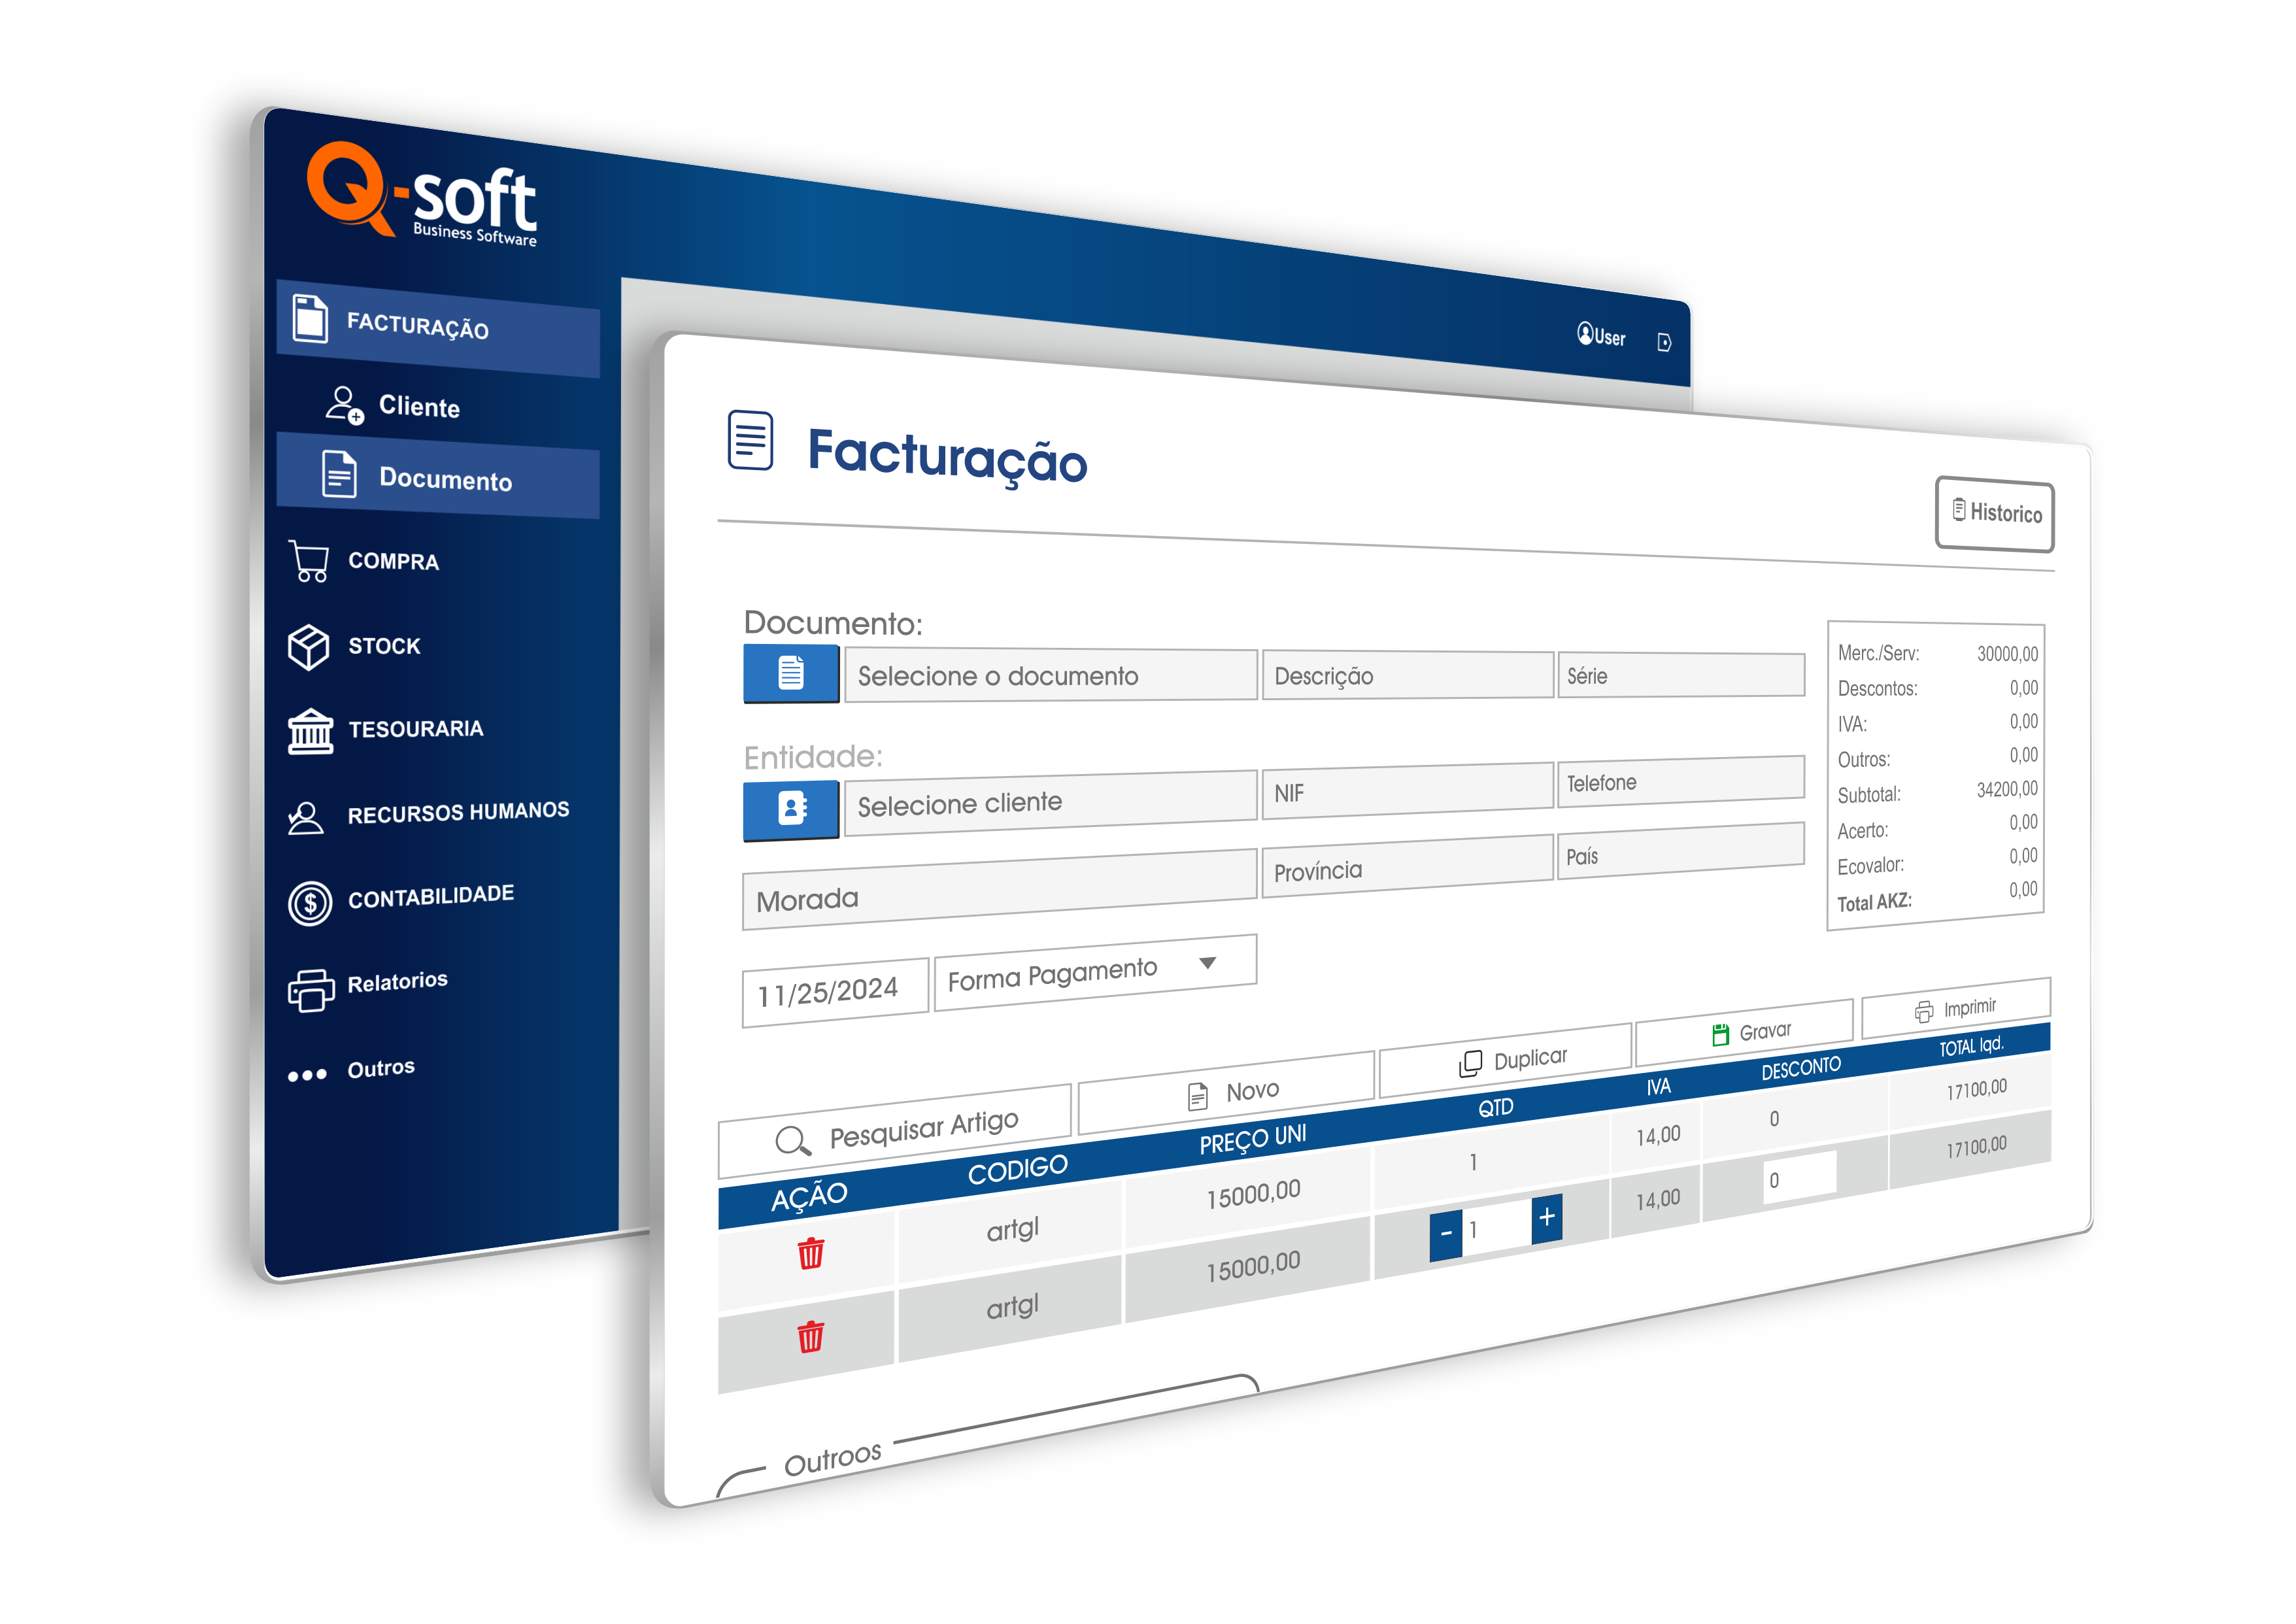The image size is (2296, 1624).
Task: Select Cliente in the sidebar
Action: coord(418,406)
